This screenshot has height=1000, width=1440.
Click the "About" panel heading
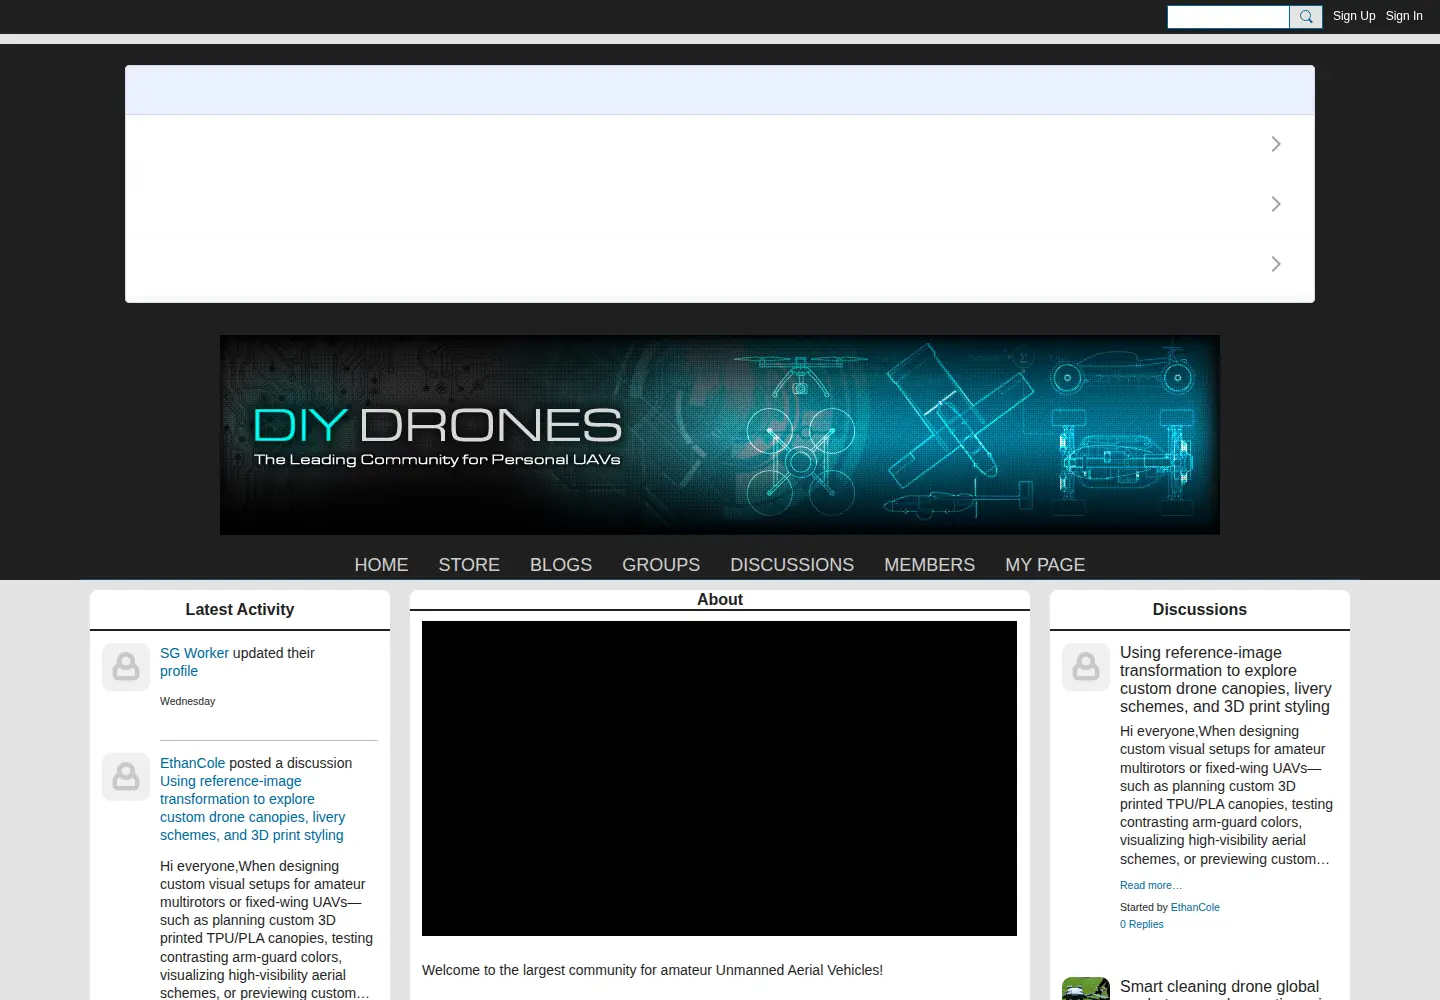[720, 600]
